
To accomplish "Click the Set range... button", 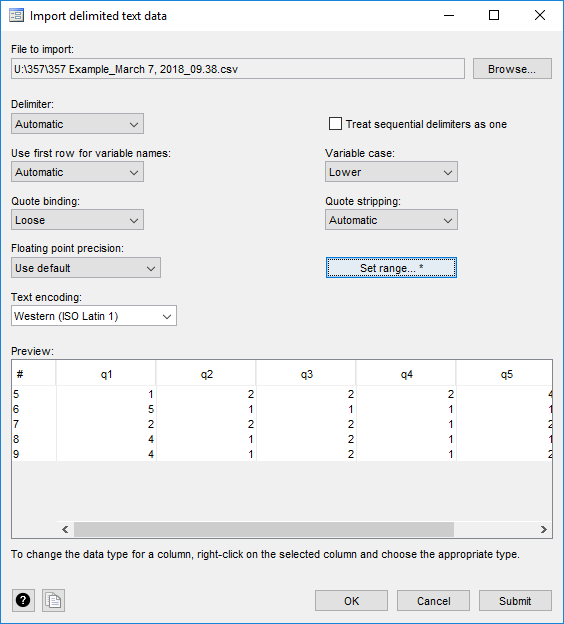I will (391, 268).
